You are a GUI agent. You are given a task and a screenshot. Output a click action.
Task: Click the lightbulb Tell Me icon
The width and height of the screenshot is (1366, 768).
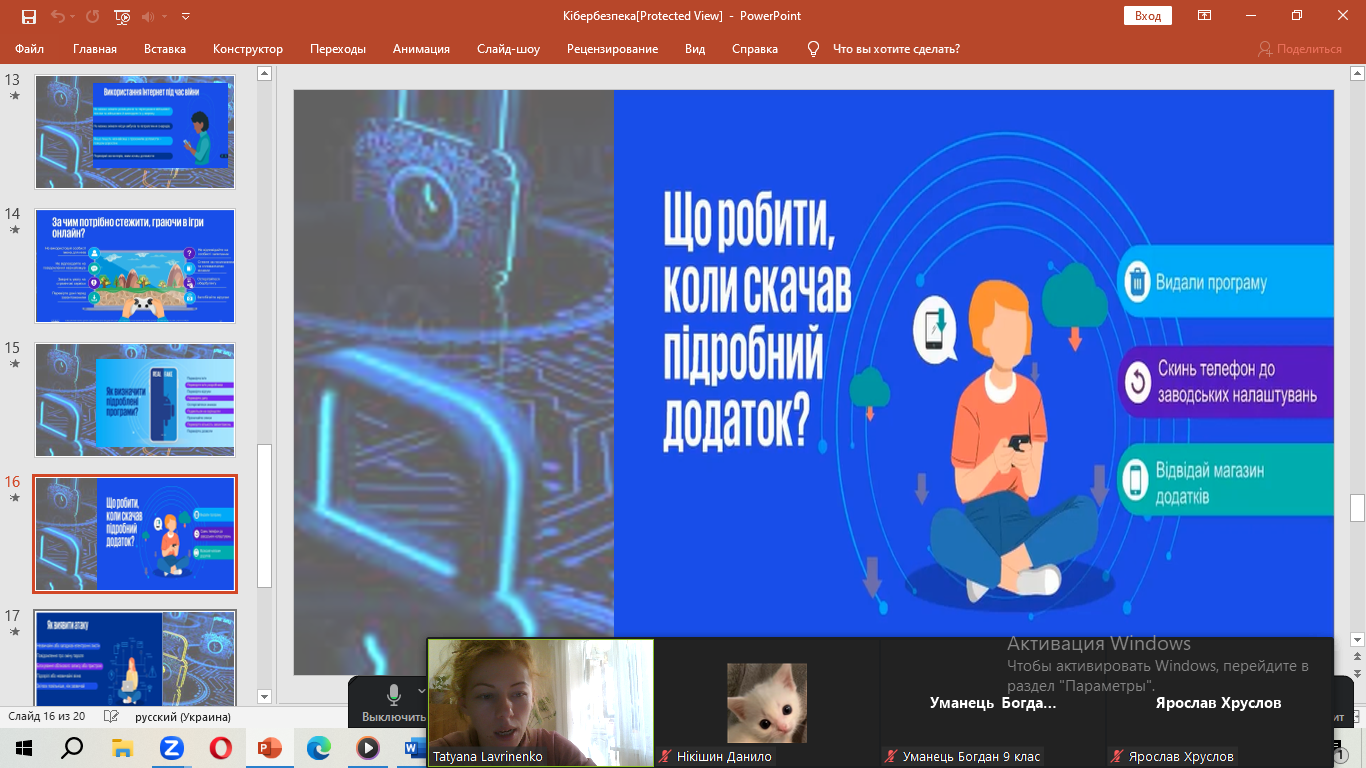tap(814, 49)
